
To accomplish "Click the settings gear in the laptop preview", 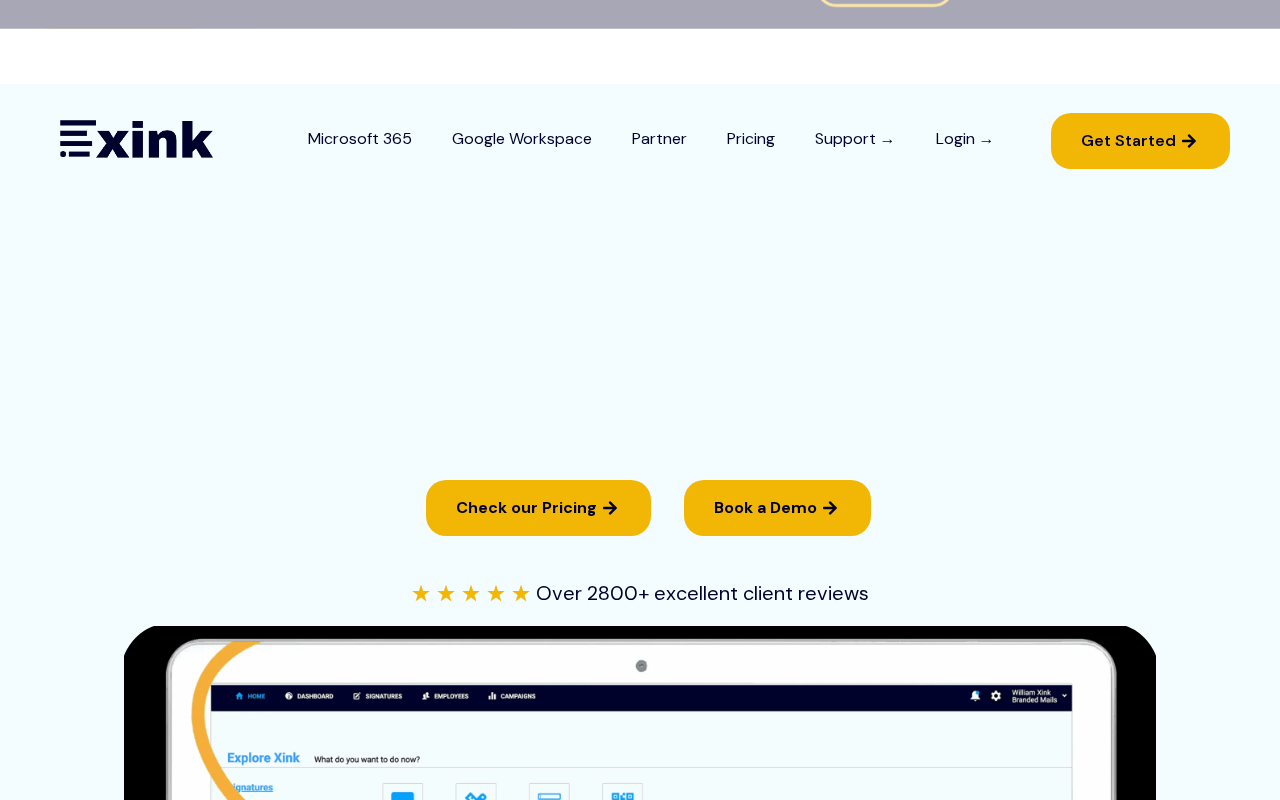I will (x=996, y=695).
